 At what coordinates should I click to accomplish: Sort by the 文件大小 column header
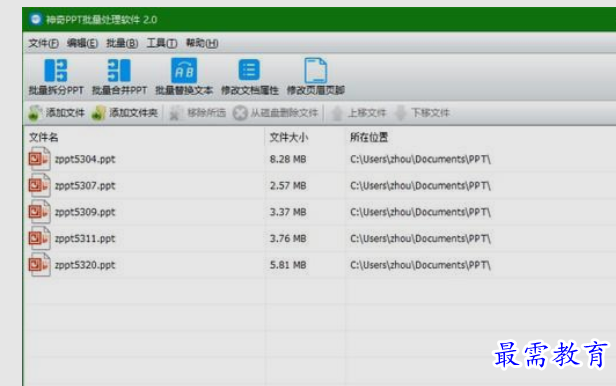click(289, 137)
